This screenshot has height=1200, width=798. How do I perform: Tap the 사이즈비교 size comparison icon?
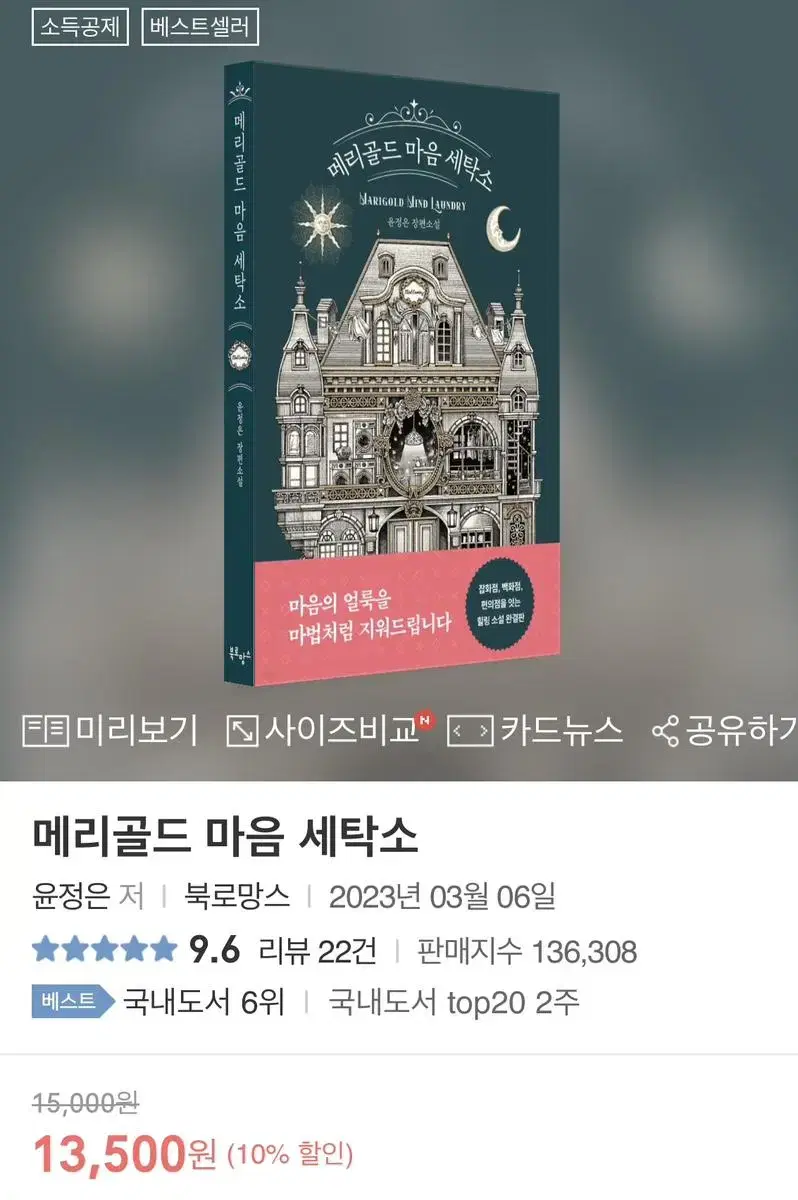coord(242,731)
